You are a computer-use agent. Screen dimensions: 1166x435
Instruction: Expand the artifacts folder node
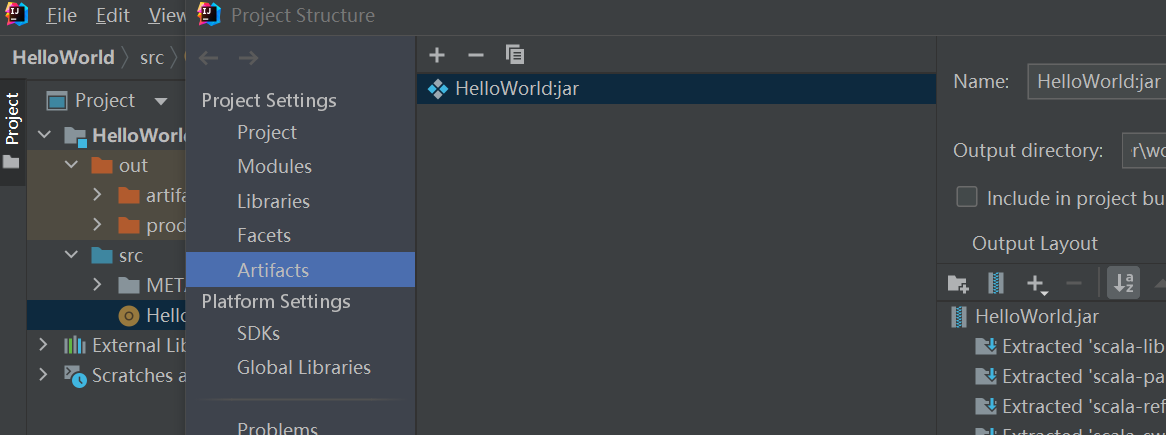point(97,195)
